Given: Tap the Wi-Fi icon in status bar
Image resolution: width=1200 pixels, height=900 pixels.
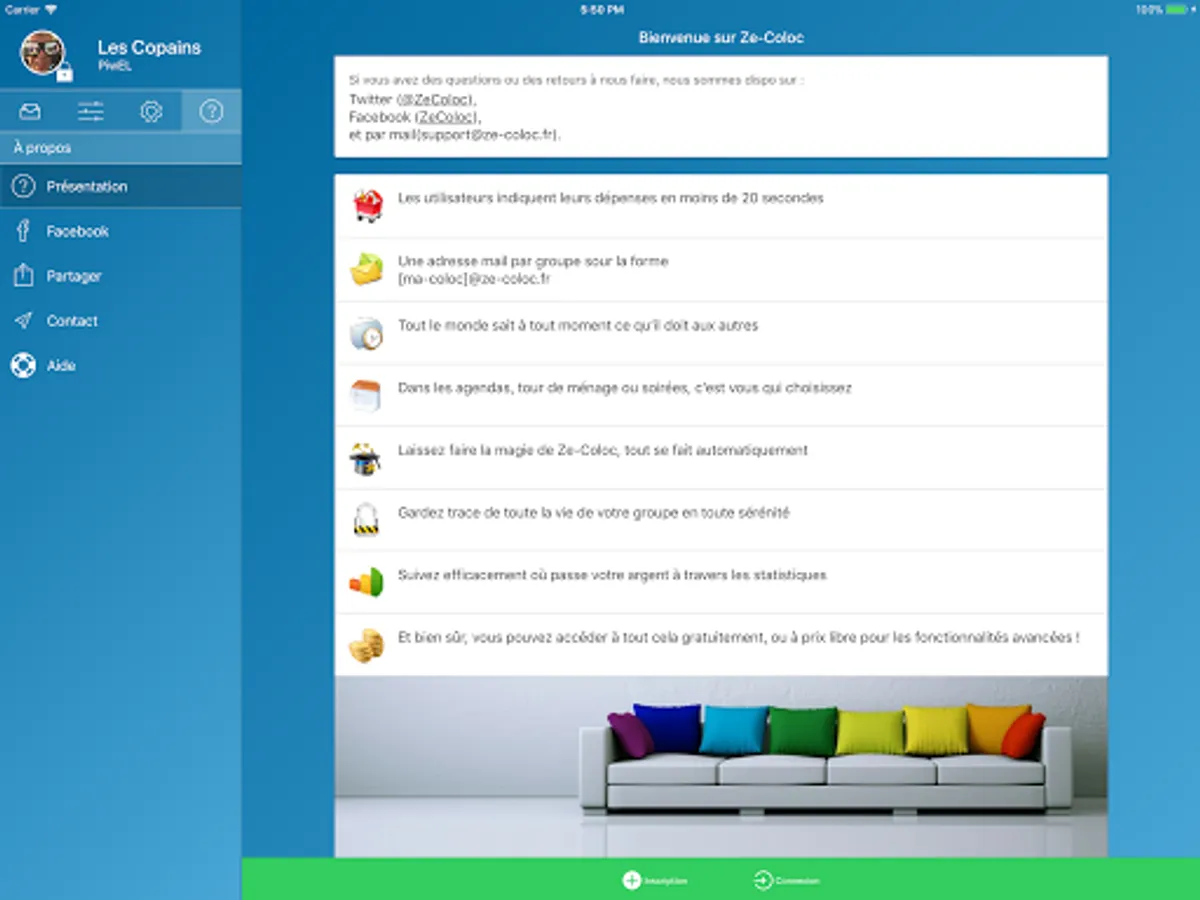Looking at the screenshot, I should tap(51, 9).
